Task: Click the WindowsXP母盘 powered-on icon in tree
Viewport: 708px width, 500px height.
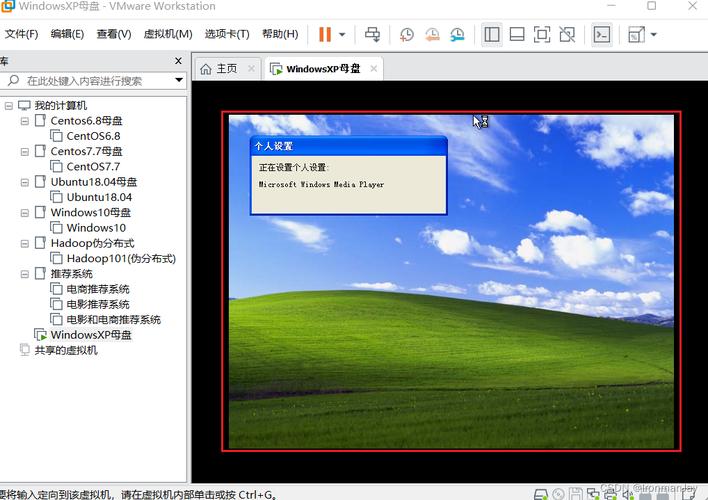Action: (x=40, y=335)
